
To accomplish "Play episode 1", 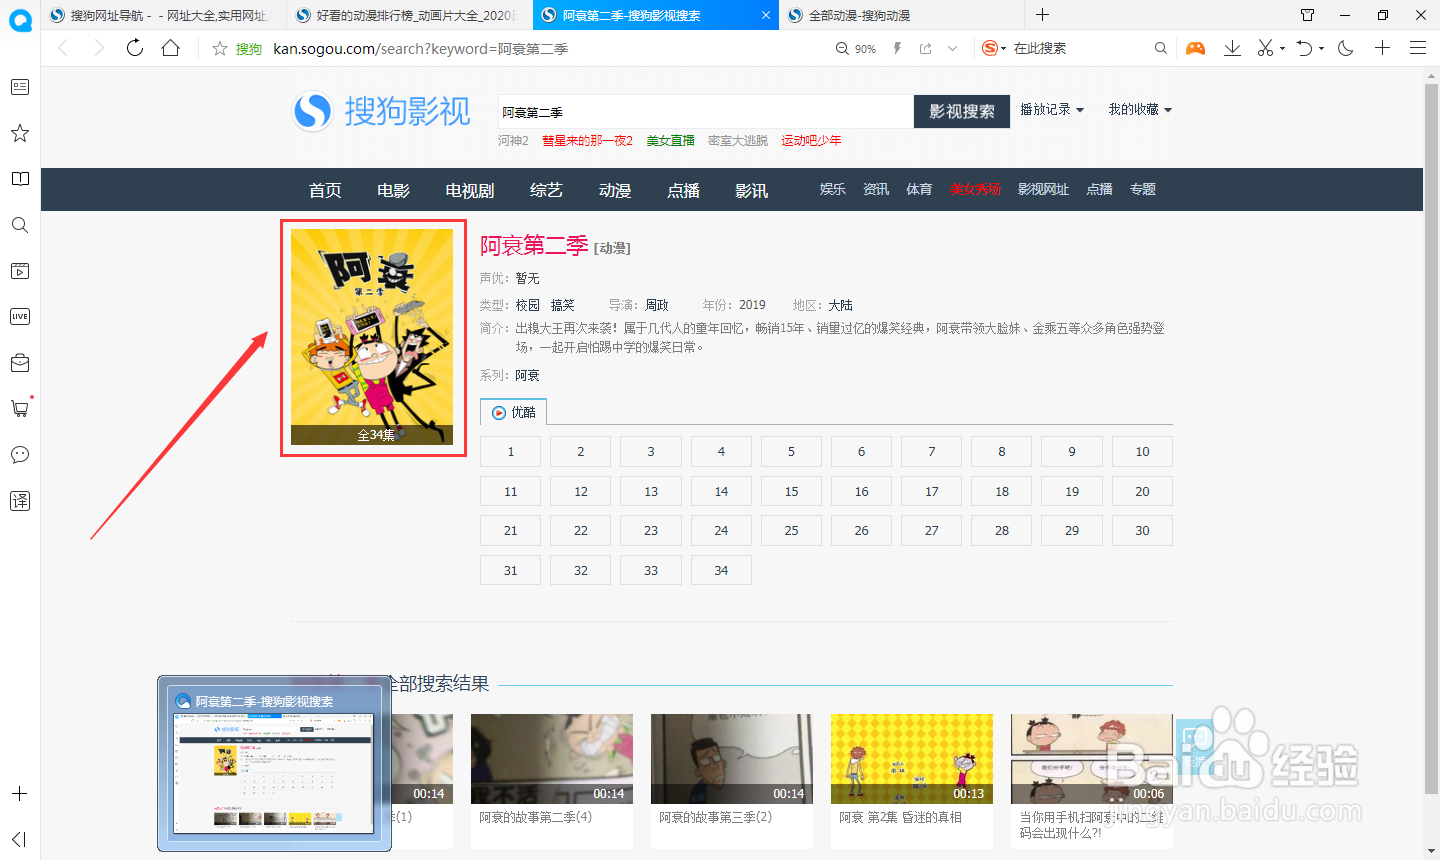I will (x=510, y=452).
